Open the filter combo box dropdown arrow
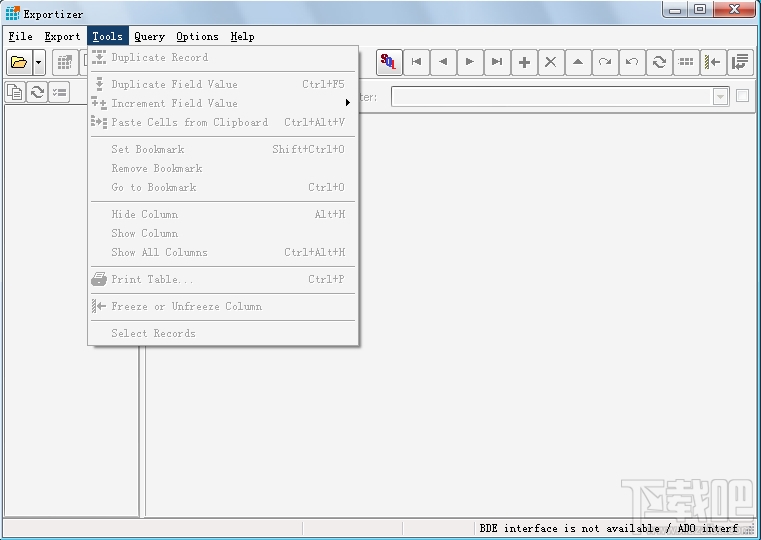The width and height of the screenshot is (761, 540). pyautogui.click(x=721, y=97)
